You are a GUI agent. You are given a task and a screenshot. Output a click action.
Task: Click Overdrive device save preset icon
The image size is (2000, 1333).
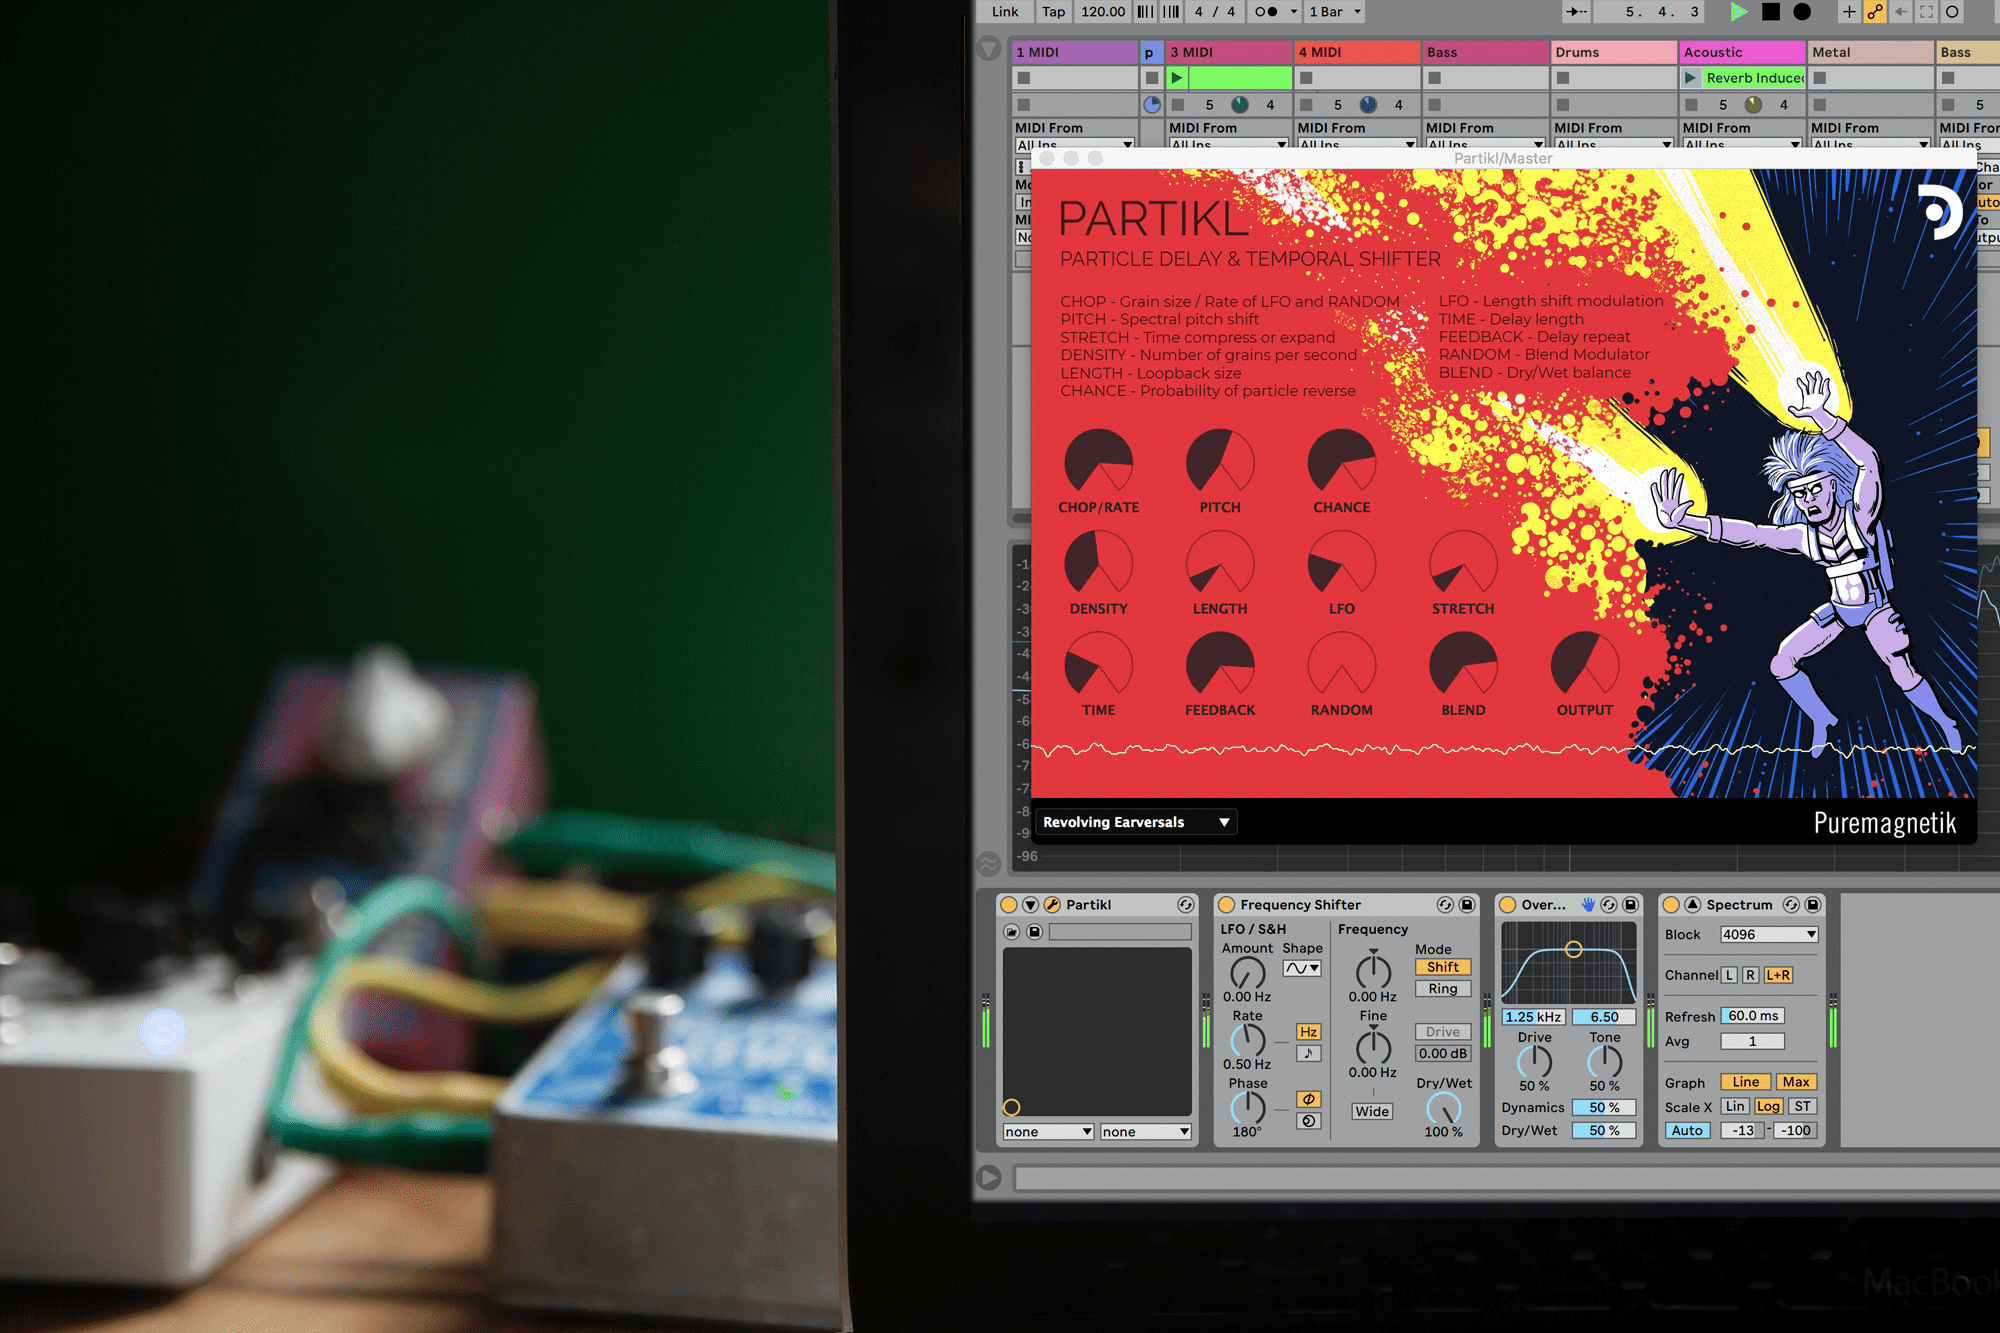click(1630, 905)
